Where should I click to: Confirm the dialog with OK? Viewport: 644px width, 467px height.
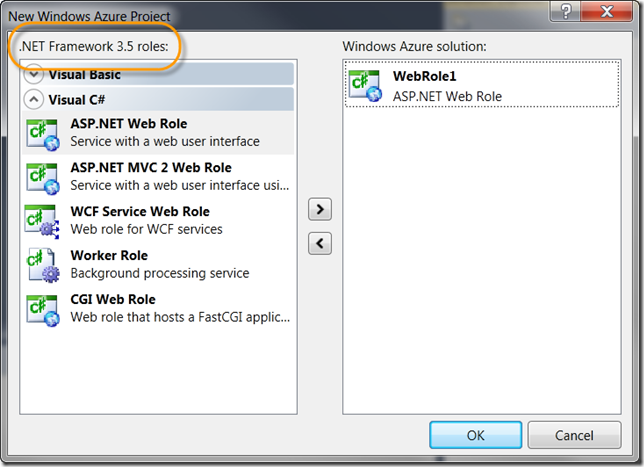476,435
